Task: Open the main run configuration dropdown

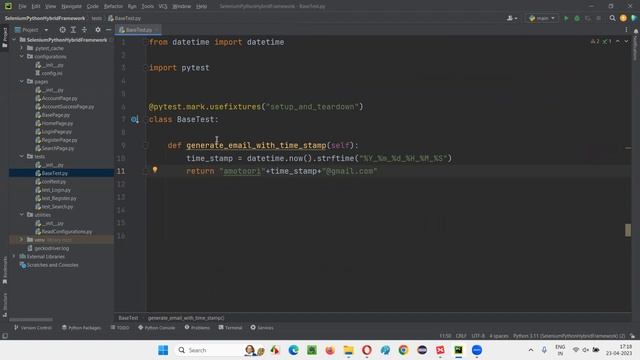Action: click(x=542, y=18)
